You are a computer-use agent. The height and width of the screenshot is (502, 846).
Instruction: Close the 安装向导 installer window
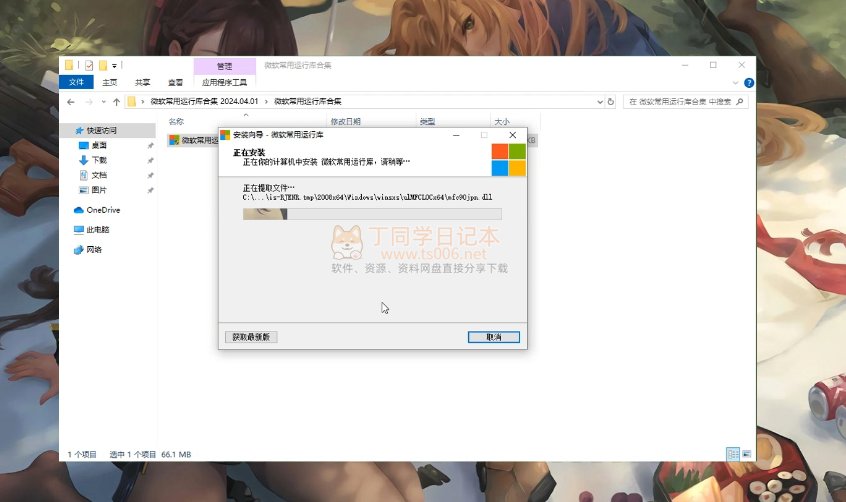tap(513, 135)
